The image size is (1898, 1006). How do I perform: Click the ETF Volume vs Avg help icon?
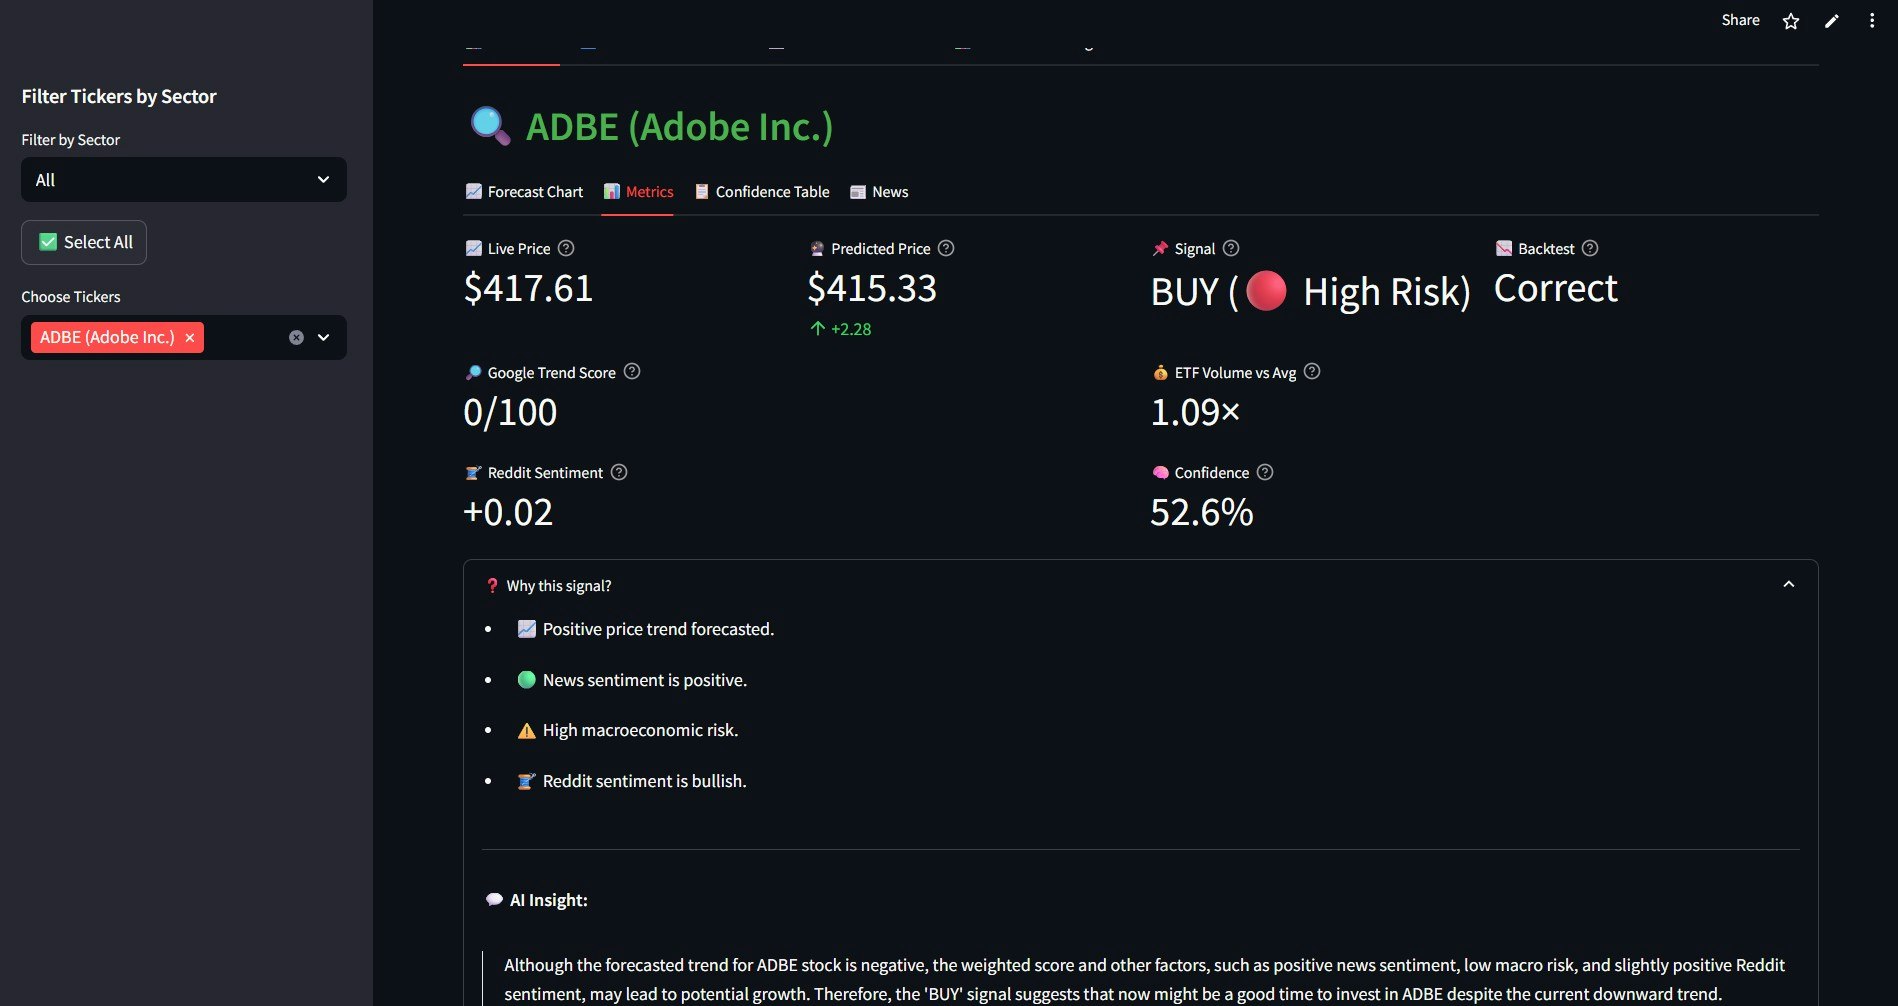pos(1312,371)
